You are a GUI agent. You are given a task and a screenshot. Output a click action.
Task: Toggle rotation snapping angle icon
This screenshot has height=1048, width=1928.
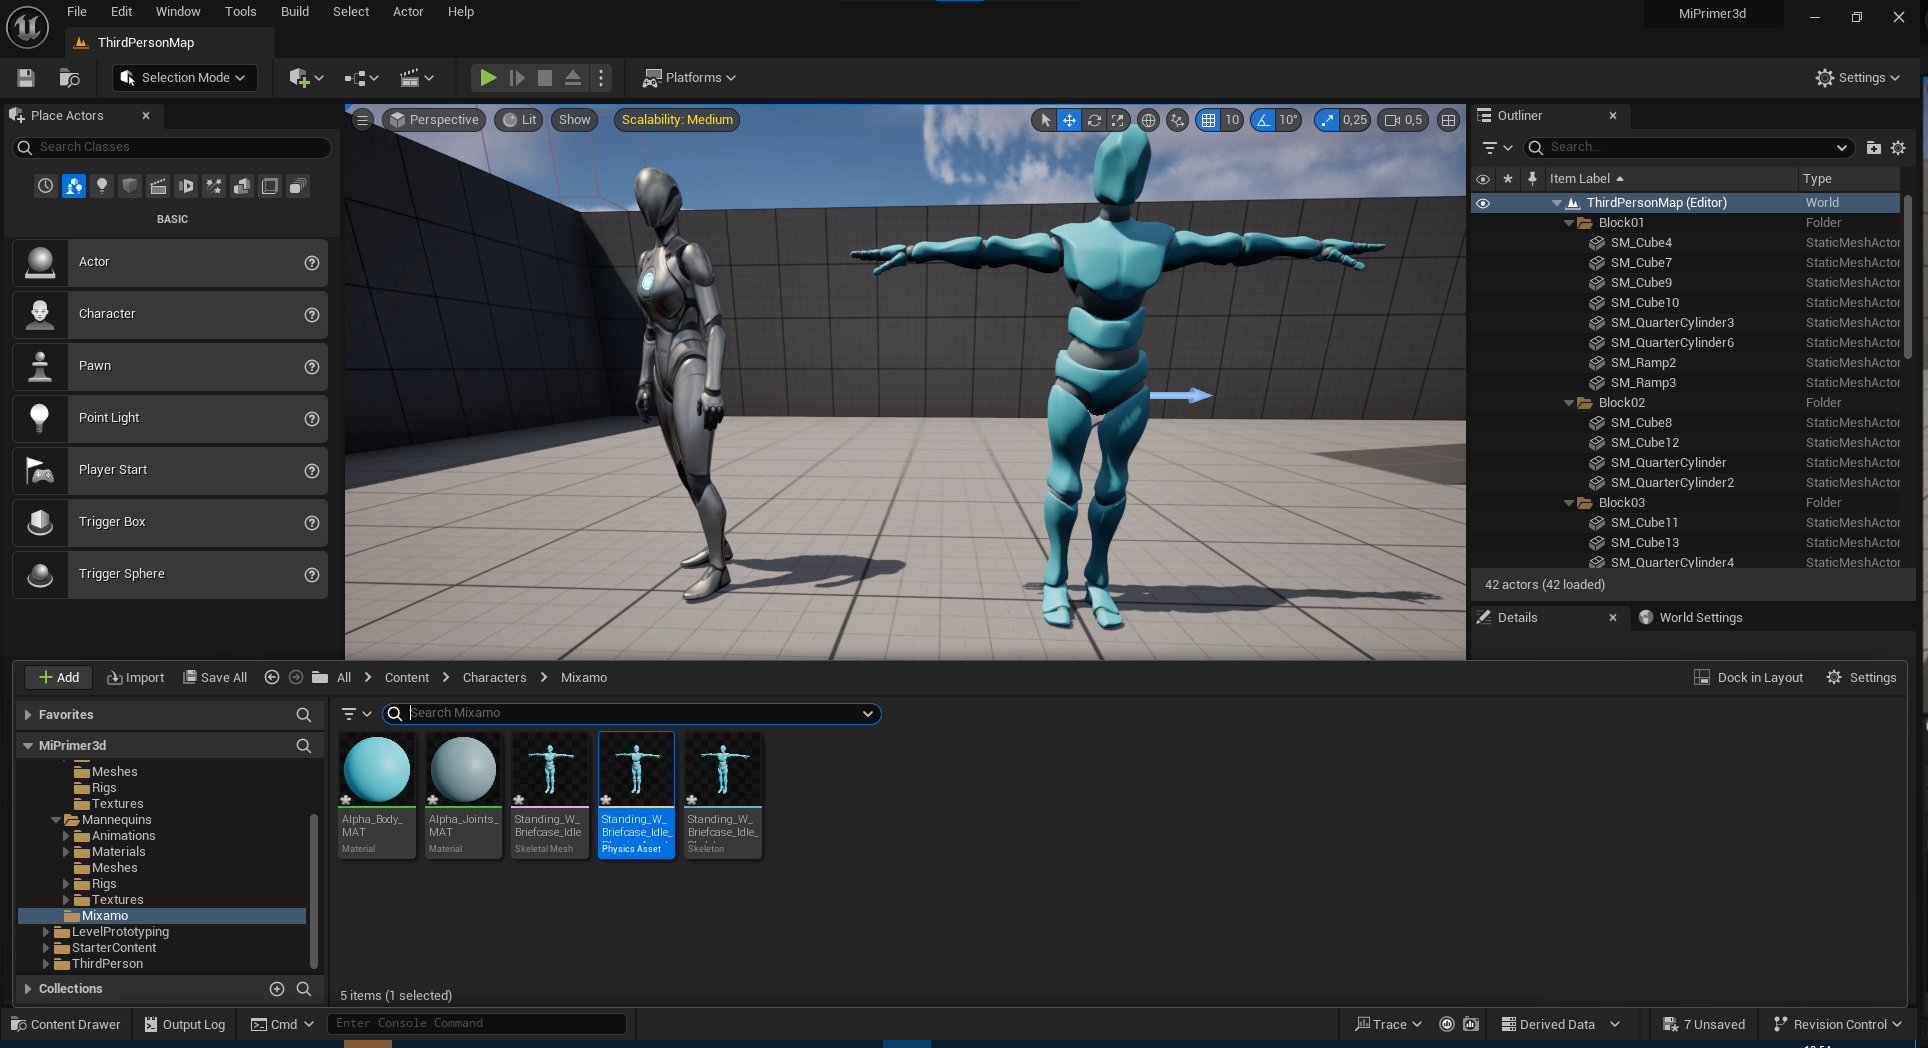point(1263,120)
